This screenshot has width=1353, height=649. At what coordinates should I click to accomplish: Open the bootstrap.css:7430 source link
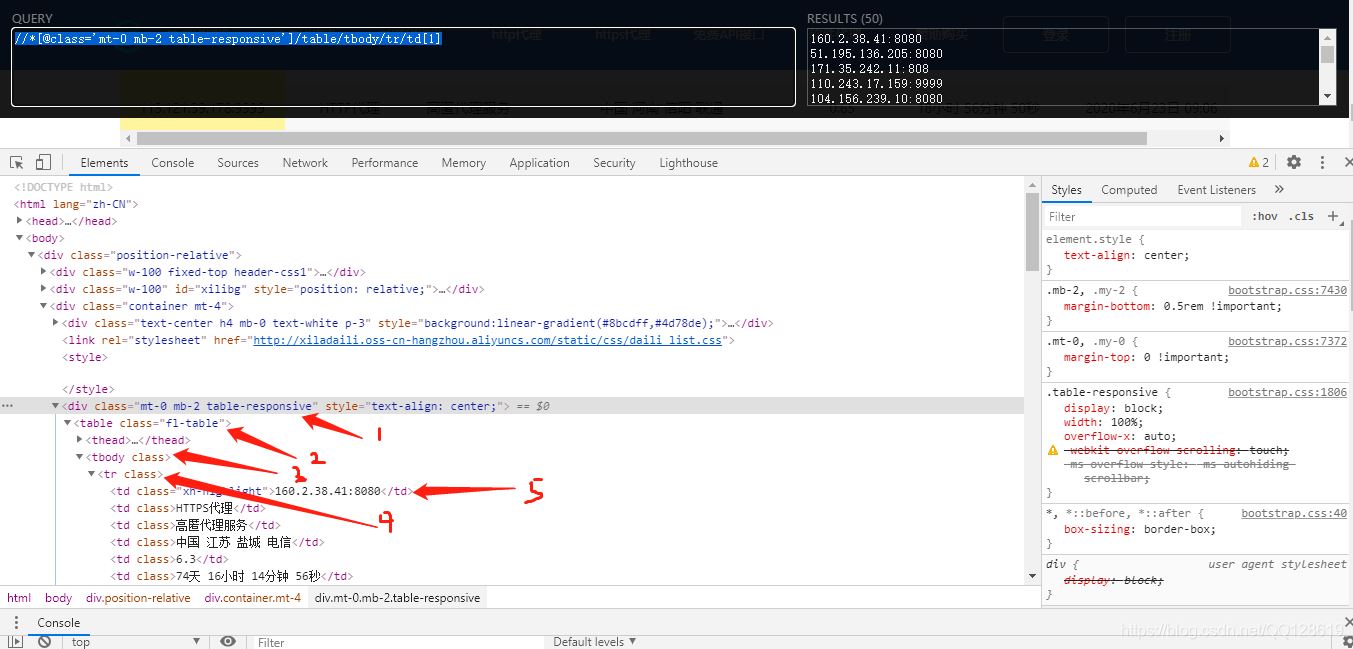click(1287, 289)
